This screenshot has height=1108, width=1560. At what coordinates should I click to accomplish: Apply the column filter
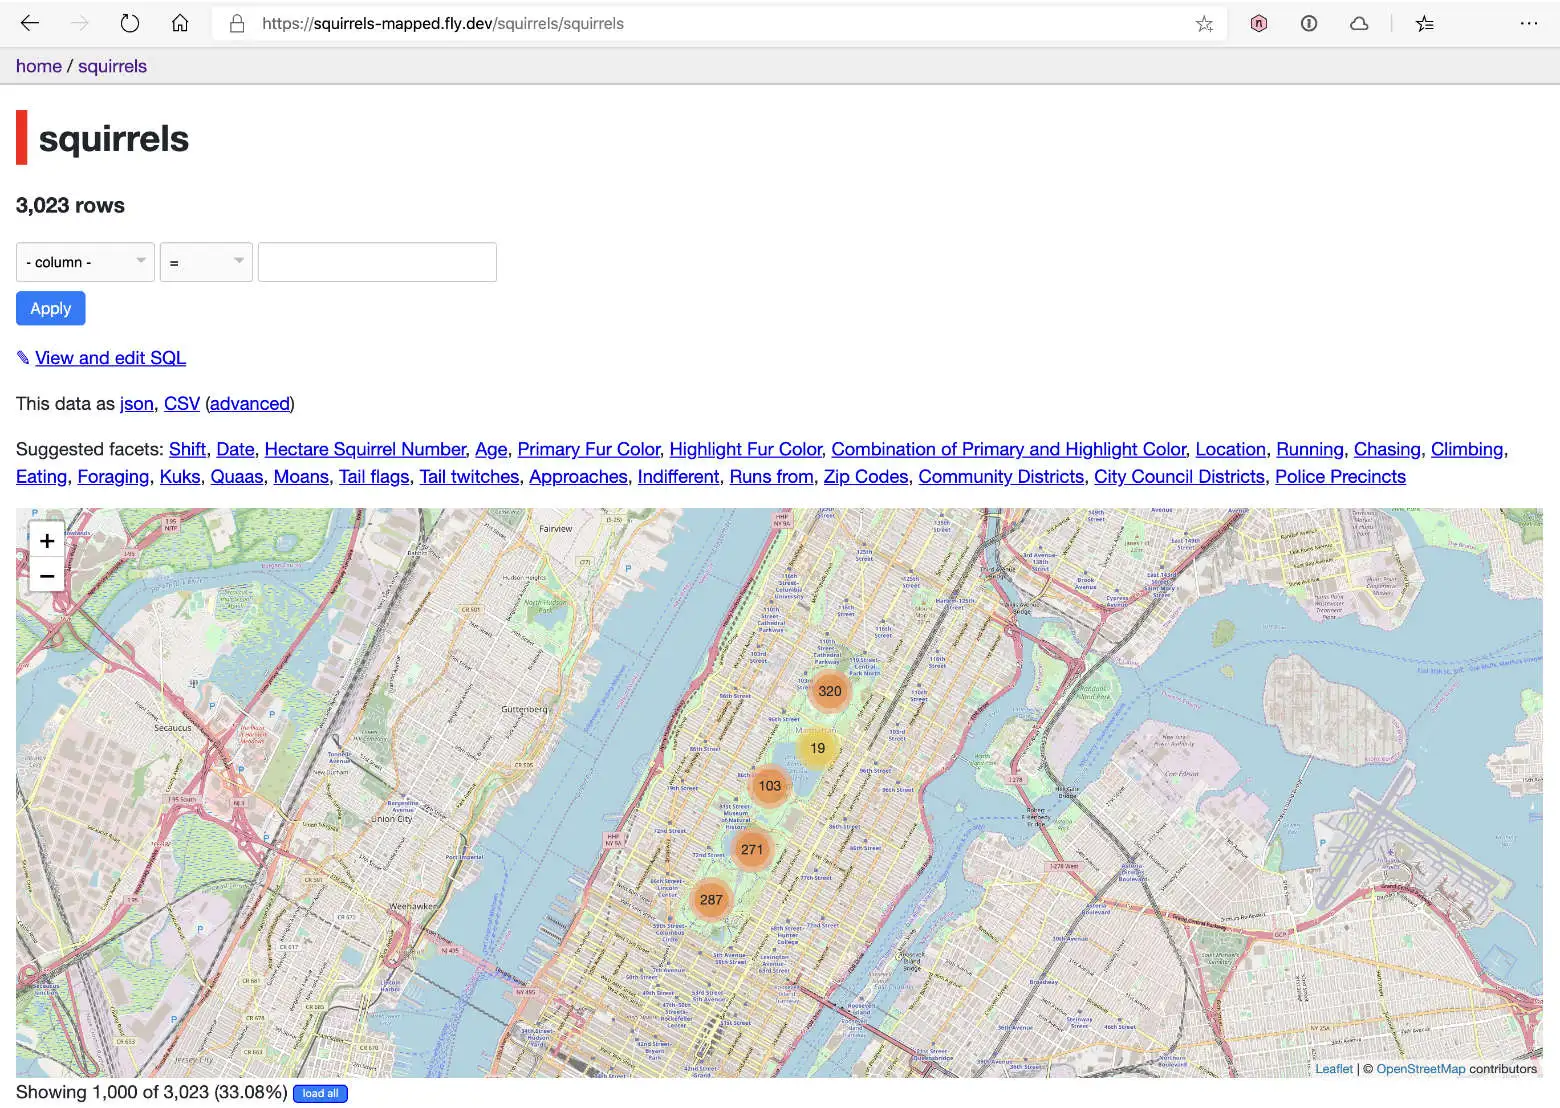(51, 308)
